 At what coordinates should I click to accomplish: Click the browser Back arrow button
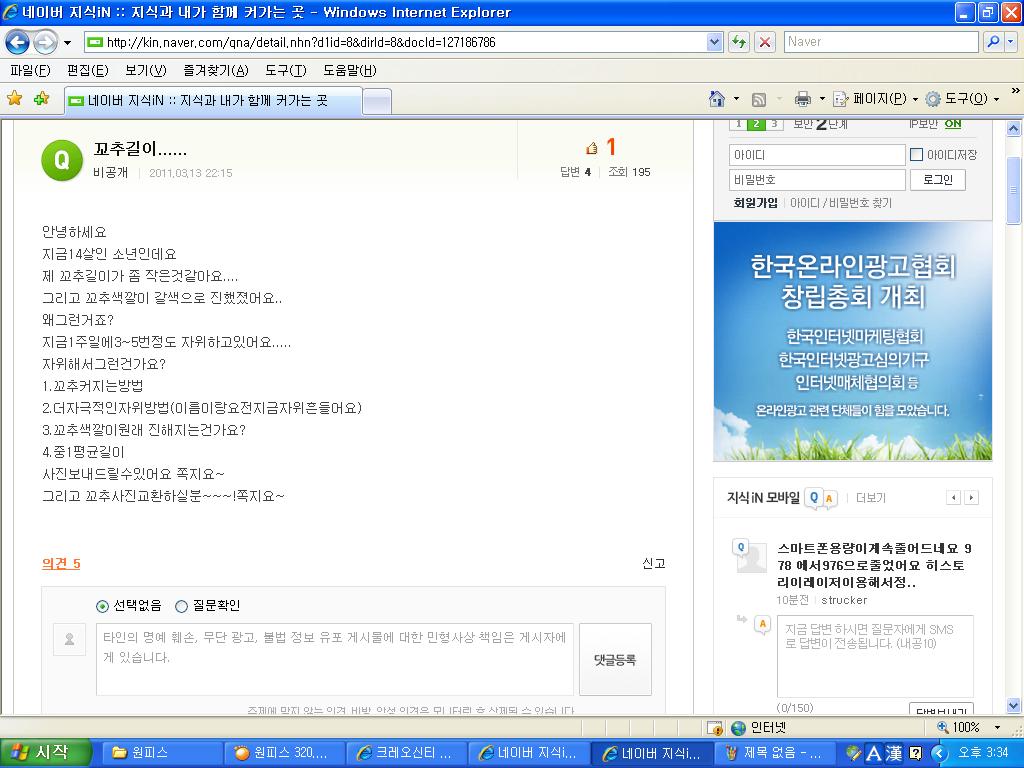(17, 42)
